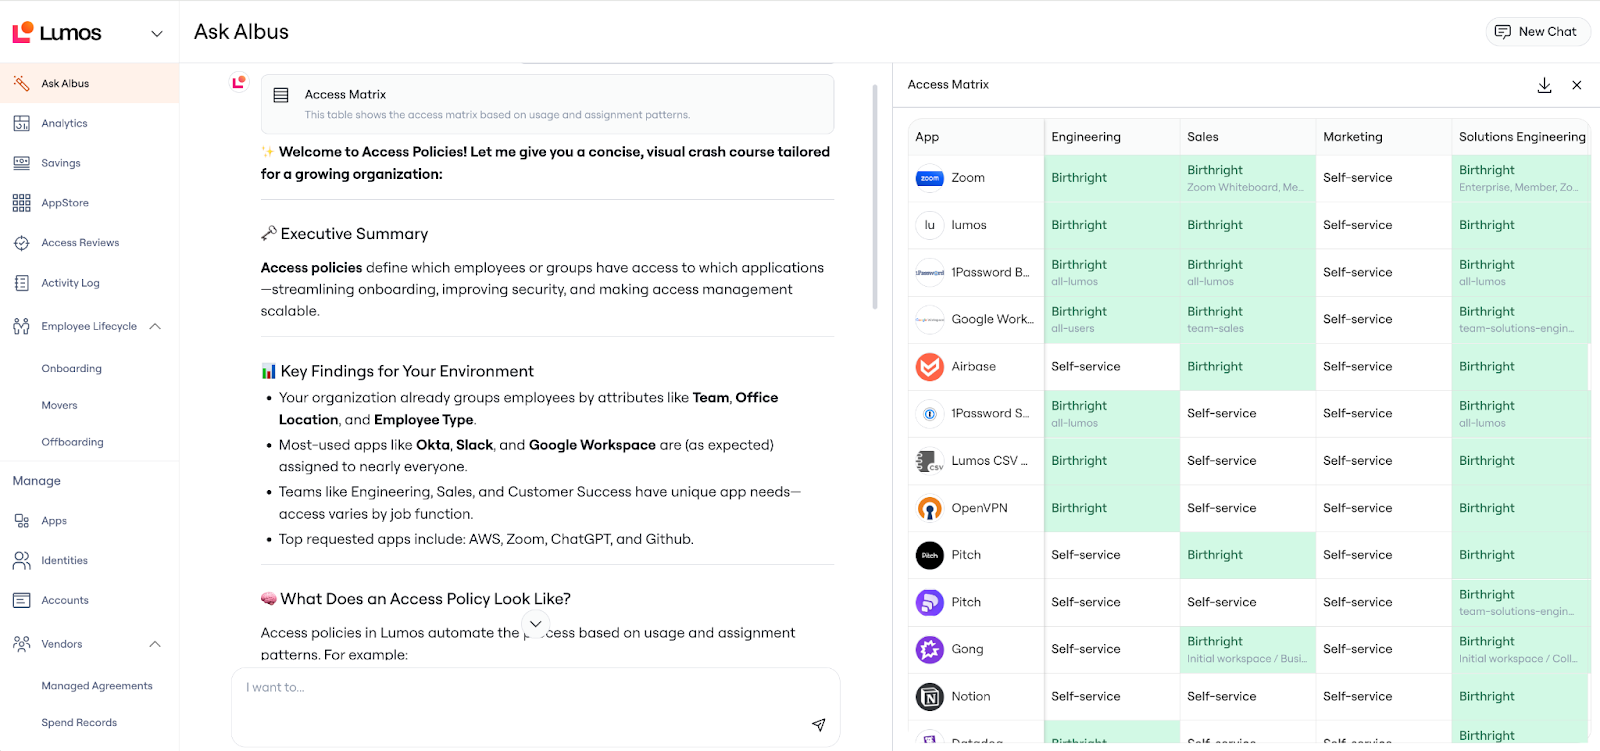
Task: Download the Access Matrix
Action: (x=1544, y=85)
